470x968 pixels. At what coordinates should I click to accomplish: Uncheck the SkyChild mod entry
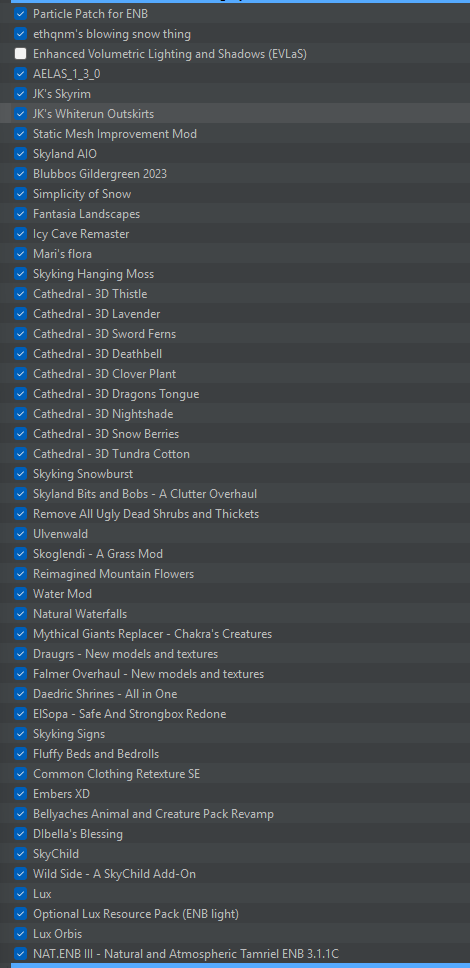click(x=20, y=854)
